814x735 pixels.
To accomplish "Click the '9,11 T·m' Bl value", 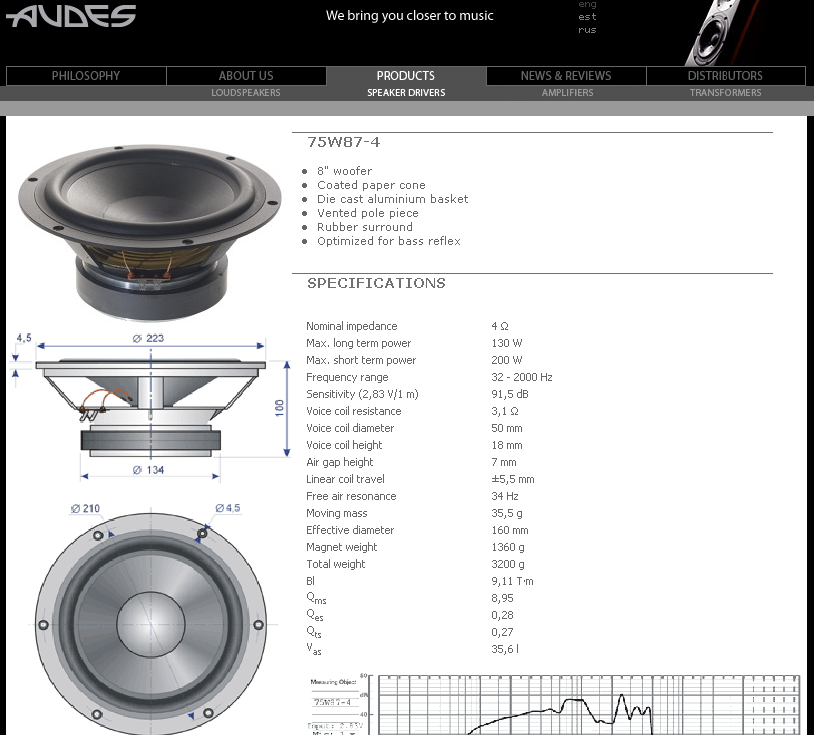I will coord(512,581).
